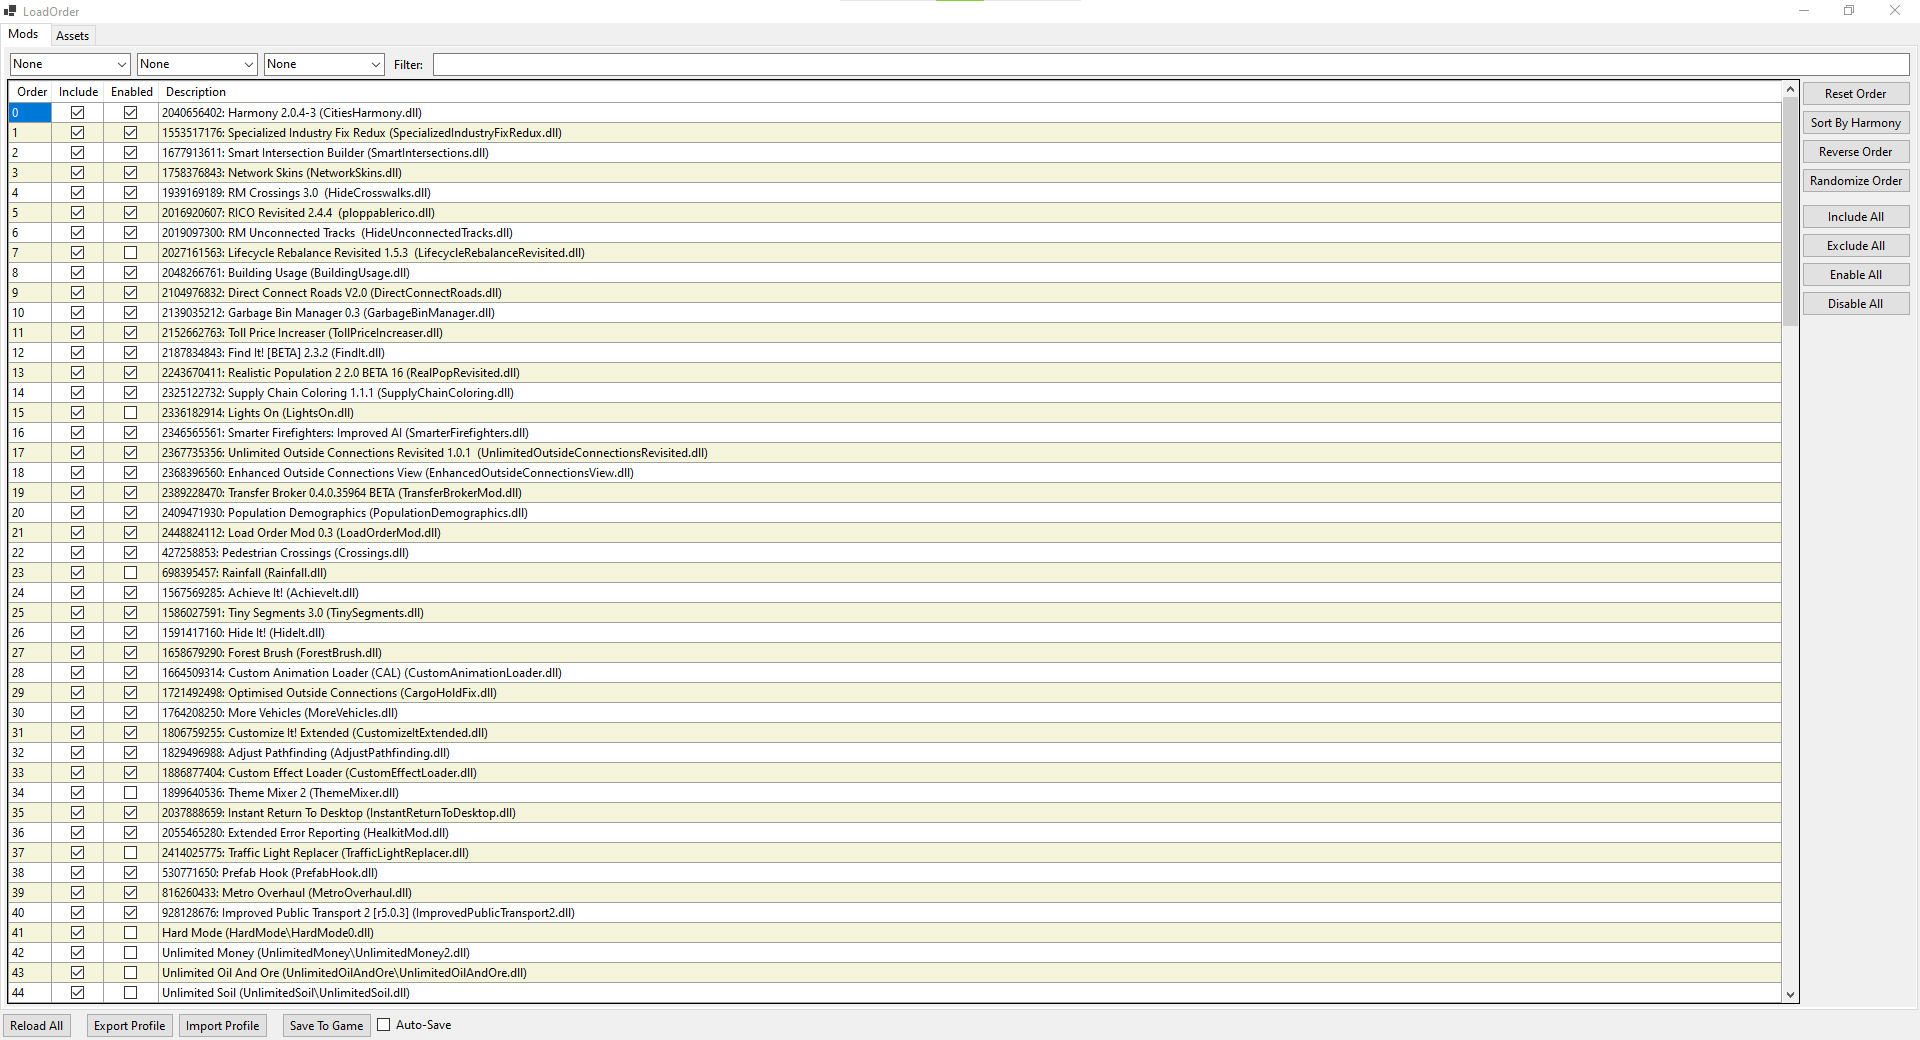Click the Export Profile button

point(130,1026)
